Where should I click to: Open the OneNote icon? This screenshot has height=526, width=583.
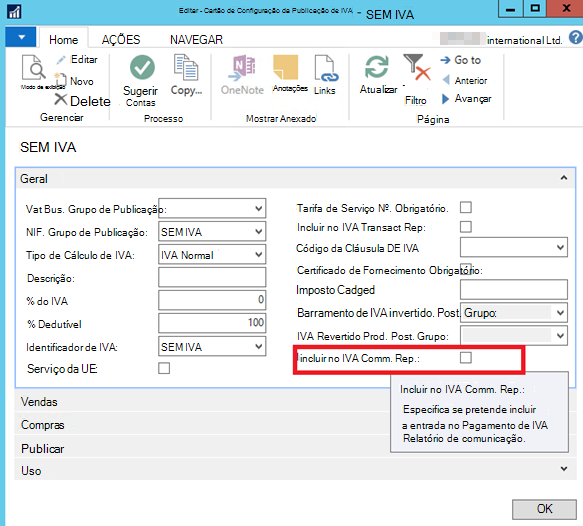tap(242, 68)
